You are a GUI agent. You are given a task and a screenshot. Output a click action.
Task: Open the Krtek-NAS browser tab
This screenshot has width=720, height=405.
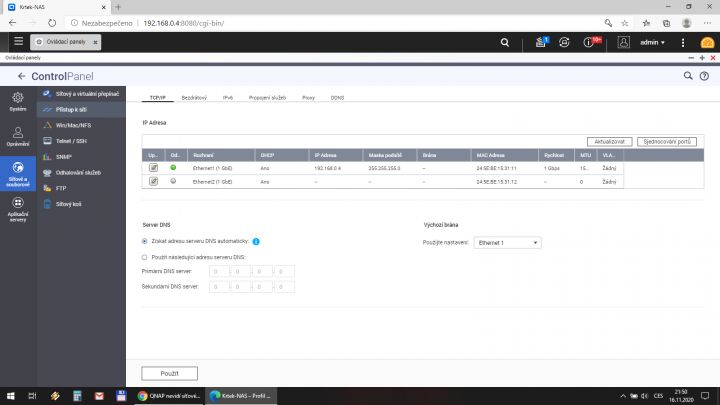[x=55, y=7]
